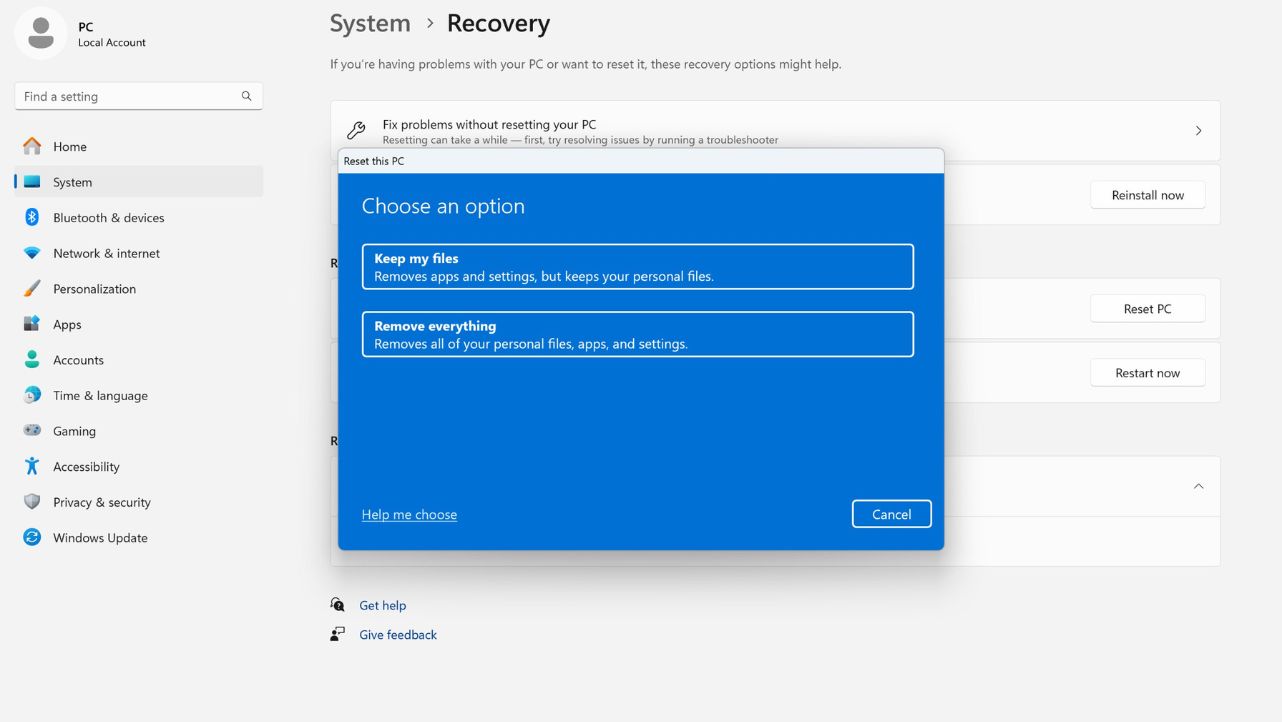Click the Bluetooth icon in sidebar

(x=32, y=217)
